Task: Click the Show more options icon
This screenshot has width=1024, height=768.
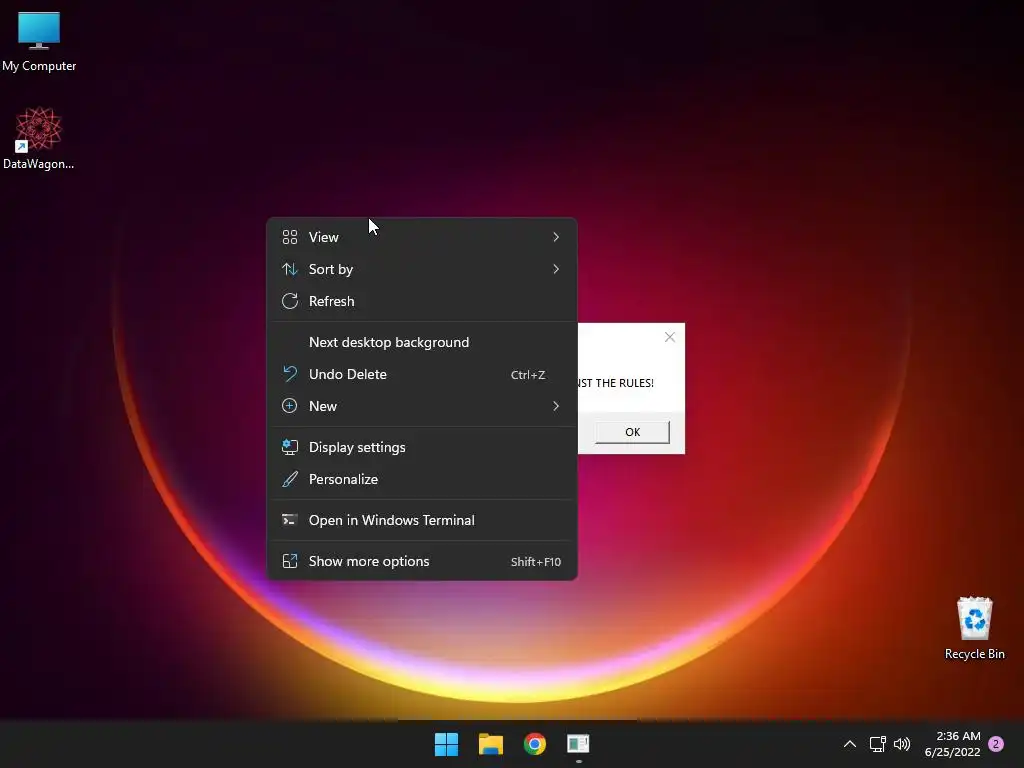Action: click(290, 562)
